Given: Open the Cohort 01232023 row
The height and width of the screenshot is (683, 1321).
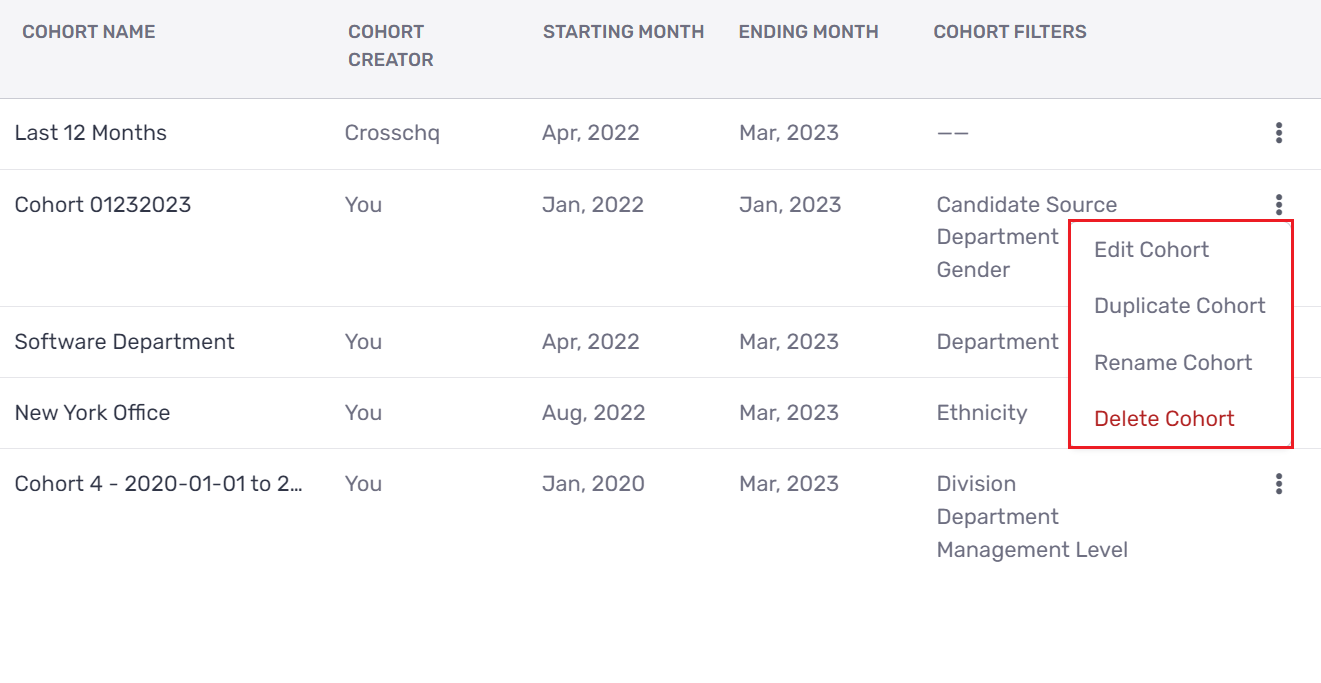Looking at the screenshot, I should [103, 205].
